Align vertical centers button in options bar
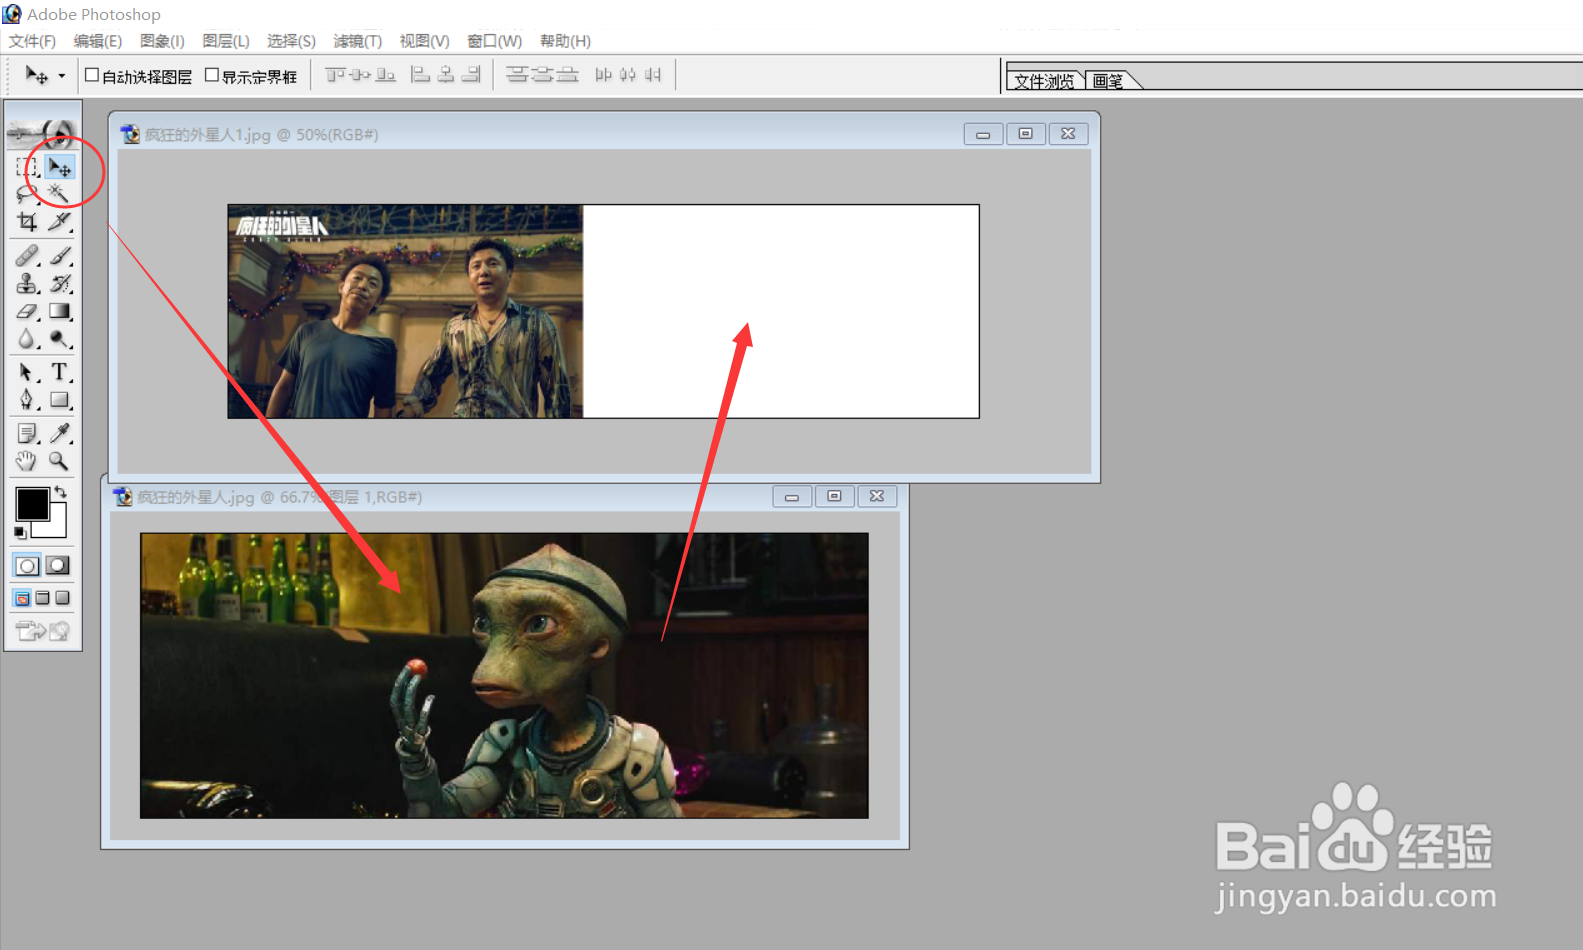This screenshot has height=950, width=1583. [x=361, y=75]
